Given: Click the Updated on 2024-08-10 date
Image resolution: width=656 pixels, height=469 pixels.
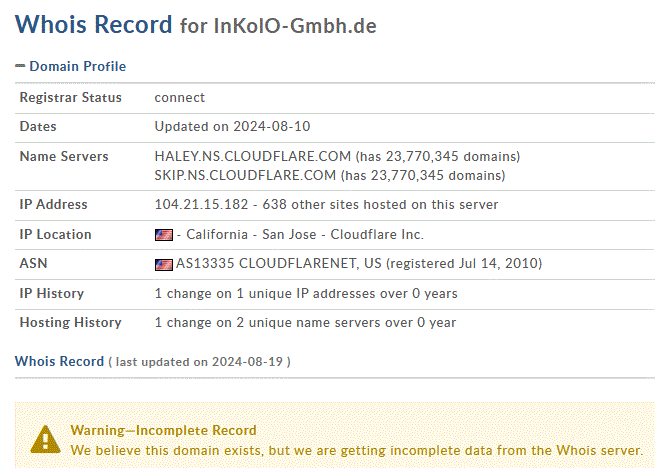Looking at the screenshot, I should coord(232,126).
